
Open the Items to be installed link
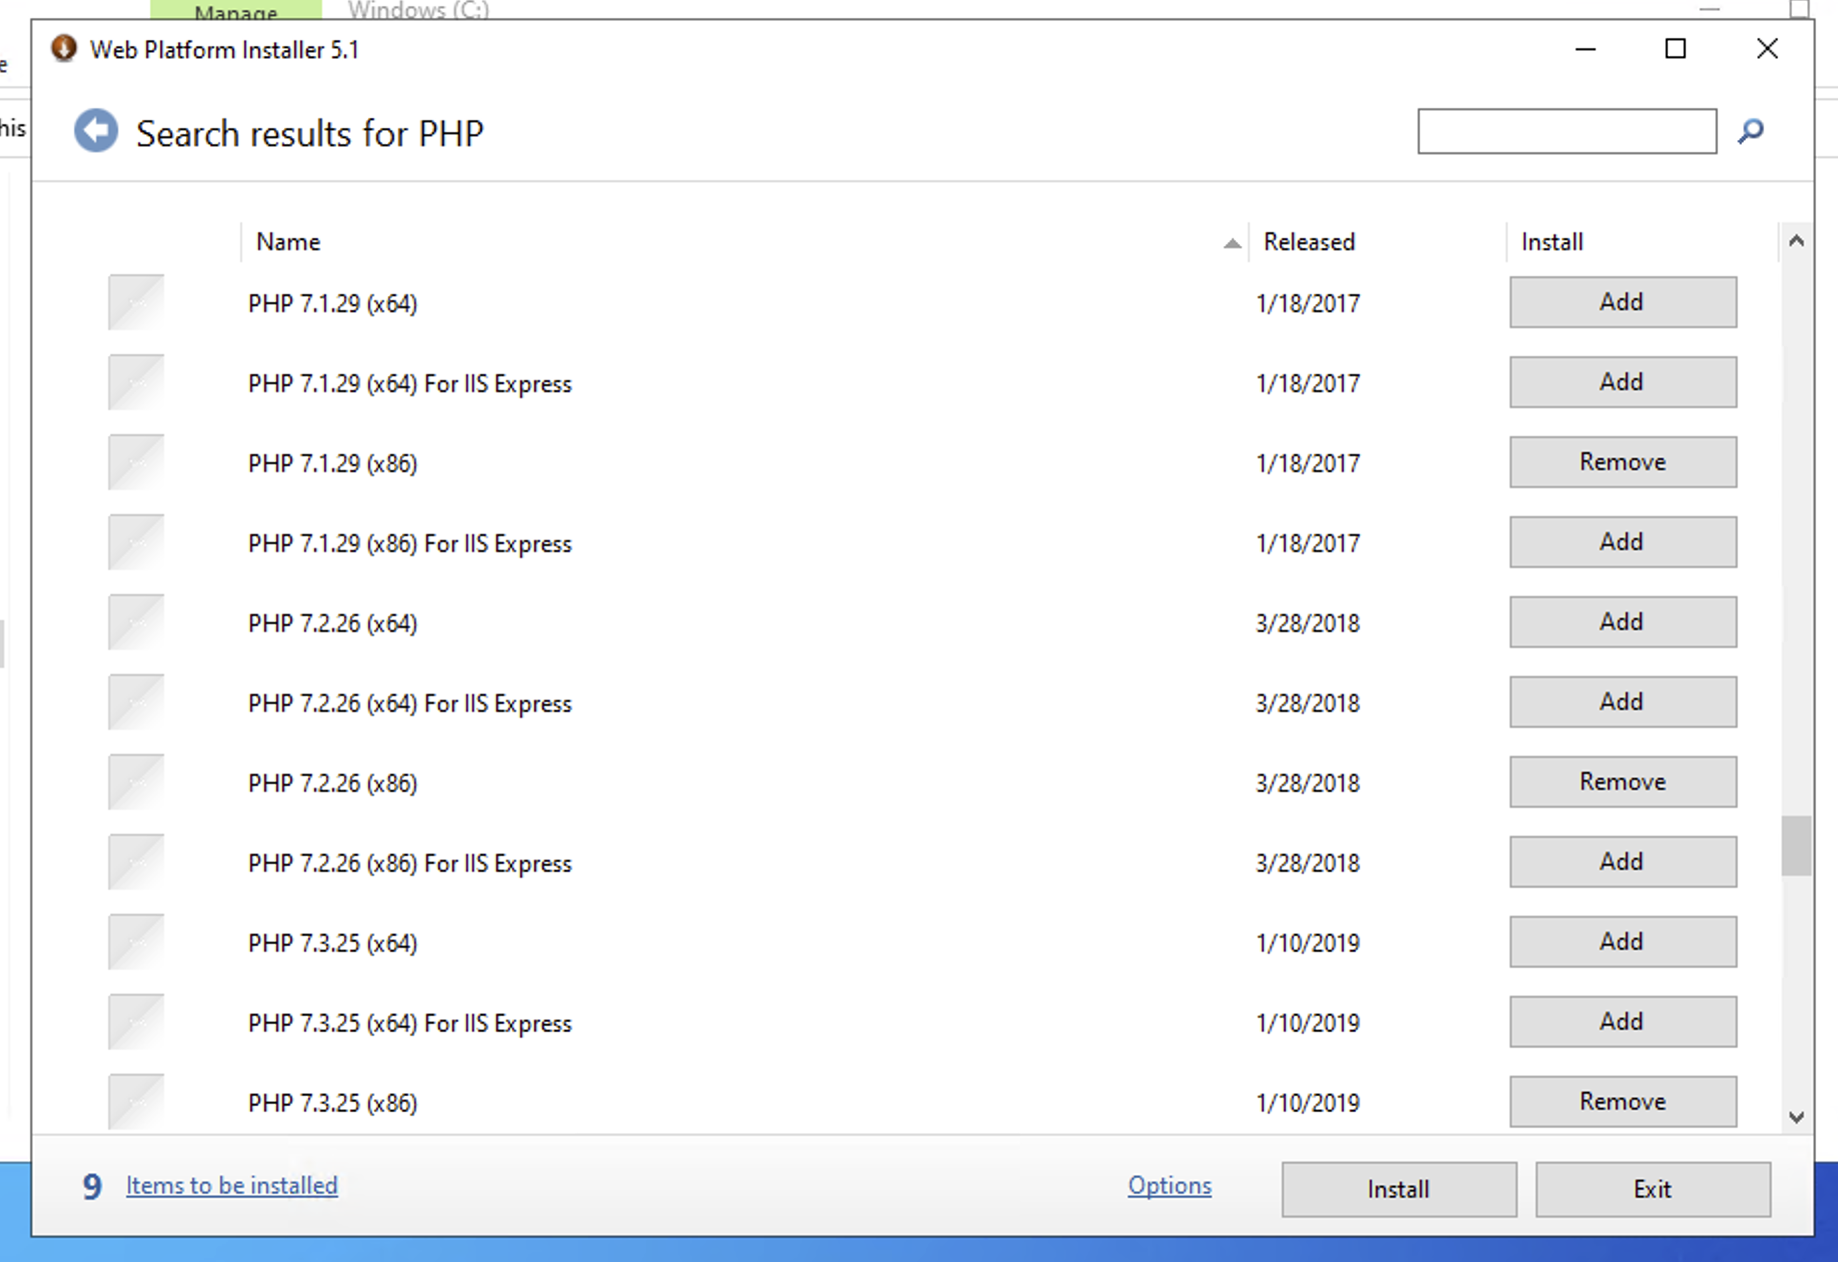tap(232, 1185)
